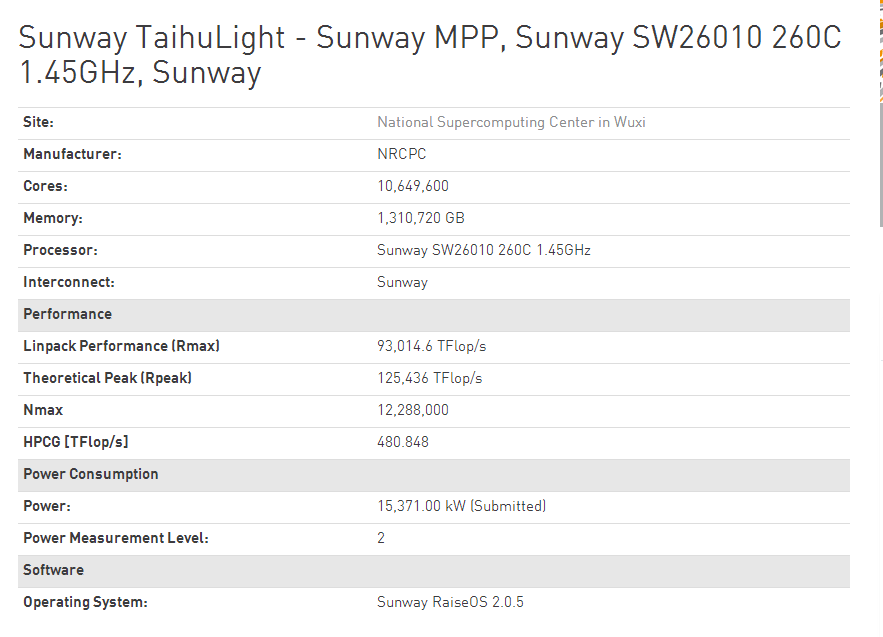Click the HPCG value 480.848
883x637 pixels.
tap(402, 442)
